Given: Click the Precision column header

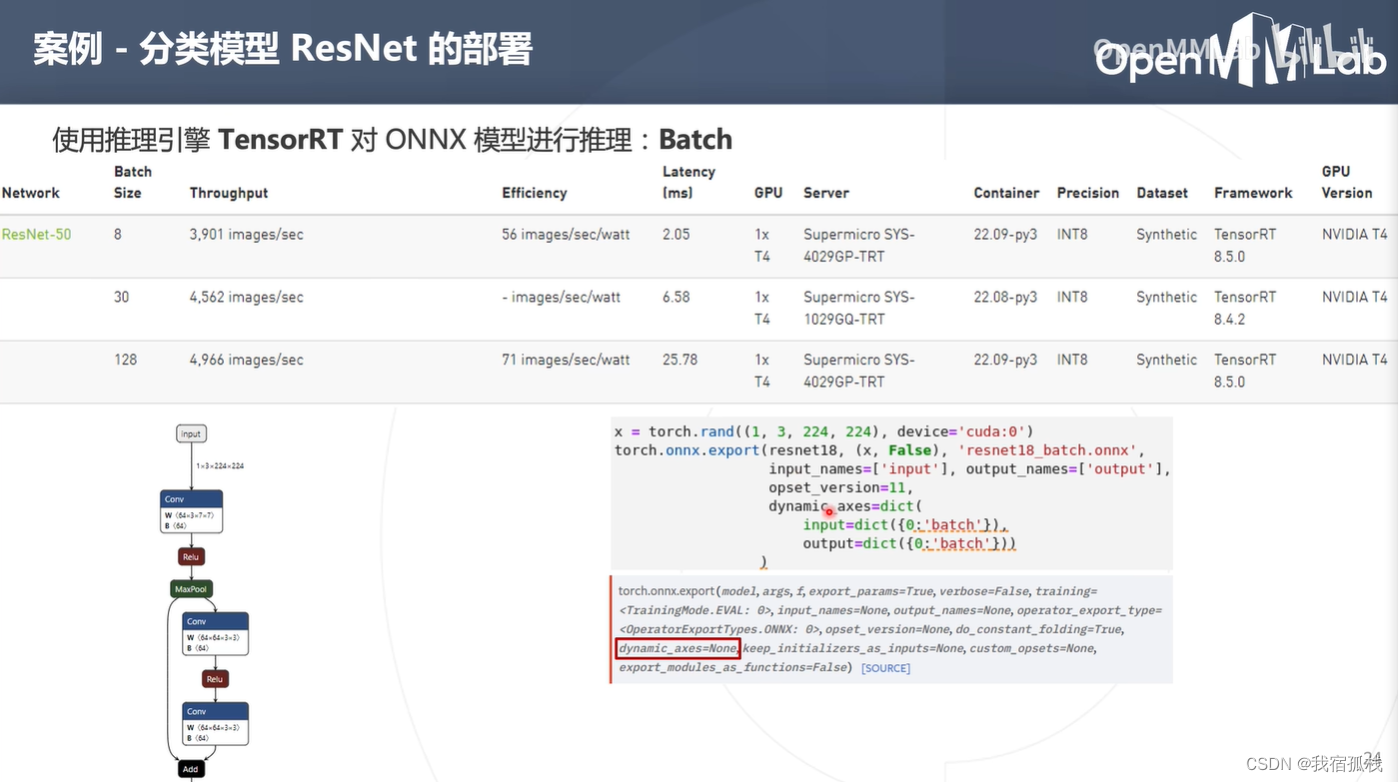Looking at the screenshot, I should [1088, 193].
